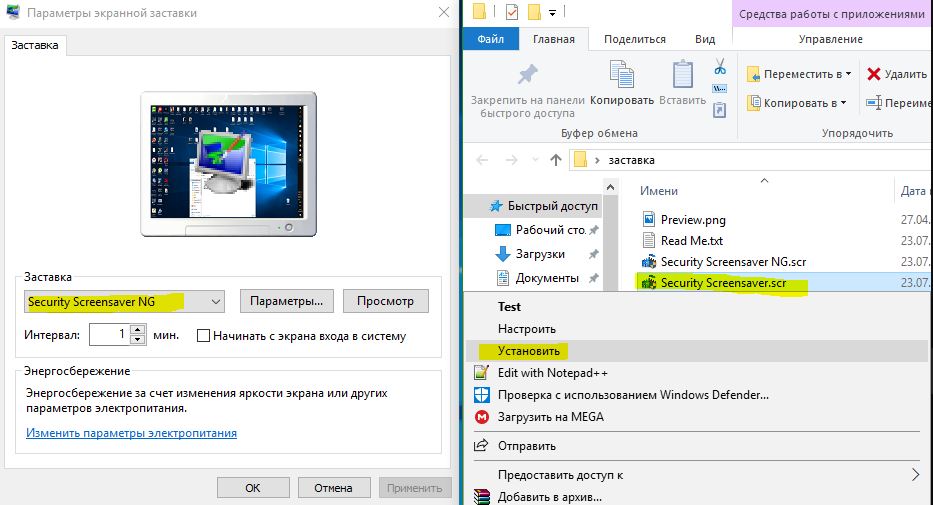The image size is (933, 505).
Task: Click the Back arrow in Explorer navigation
Action: 483,159
